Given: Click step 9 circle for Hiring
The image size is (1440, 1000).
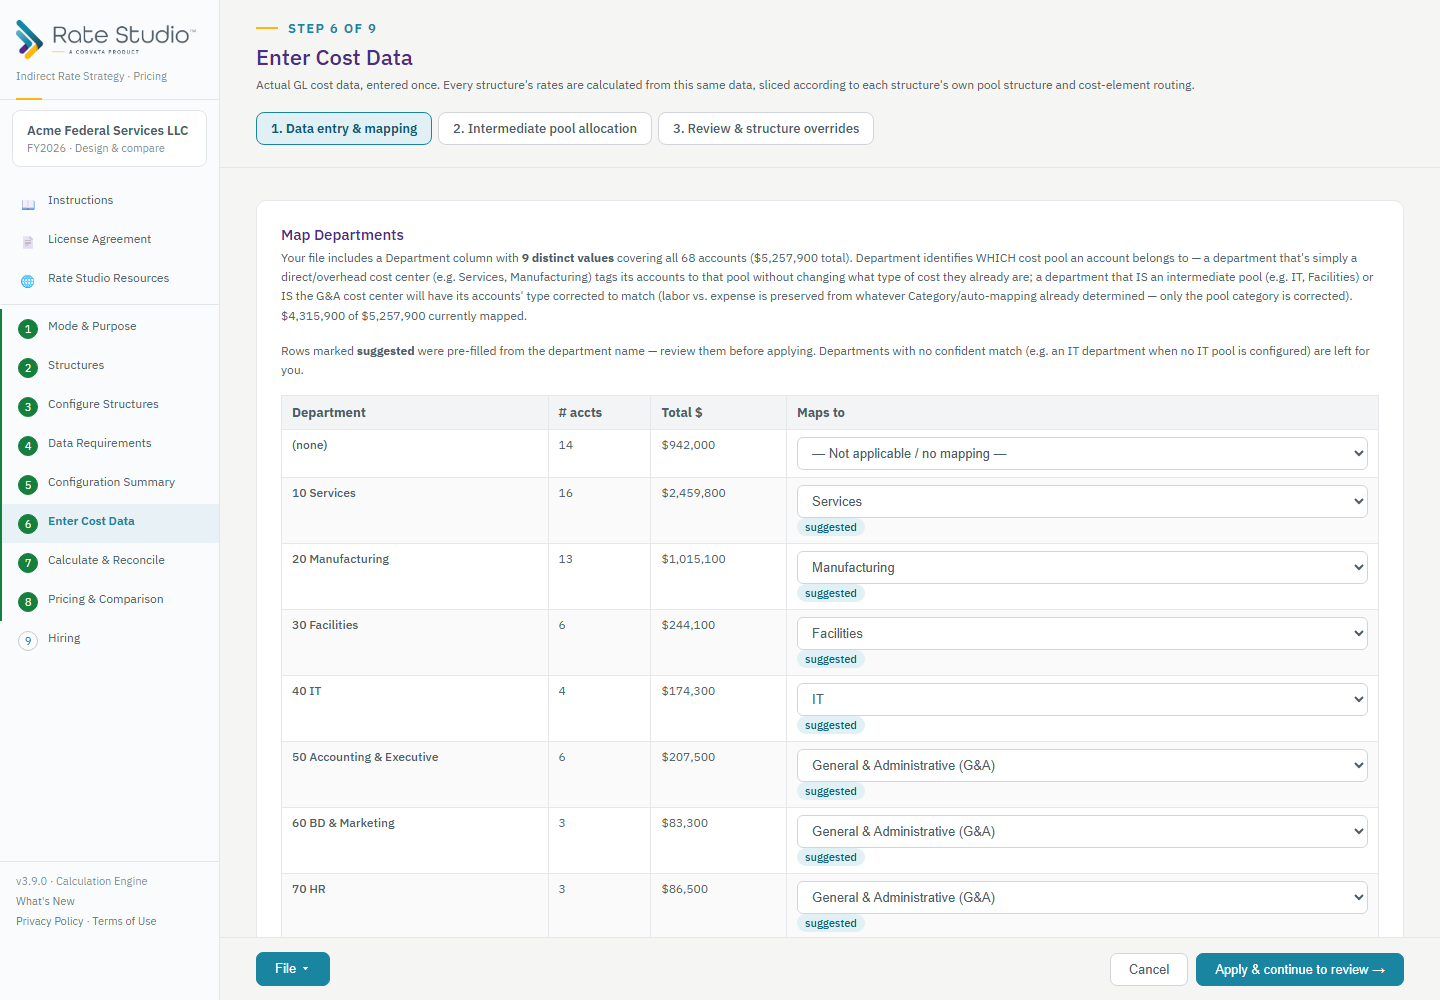Looking at the screenshot, I should pos(28,640).
